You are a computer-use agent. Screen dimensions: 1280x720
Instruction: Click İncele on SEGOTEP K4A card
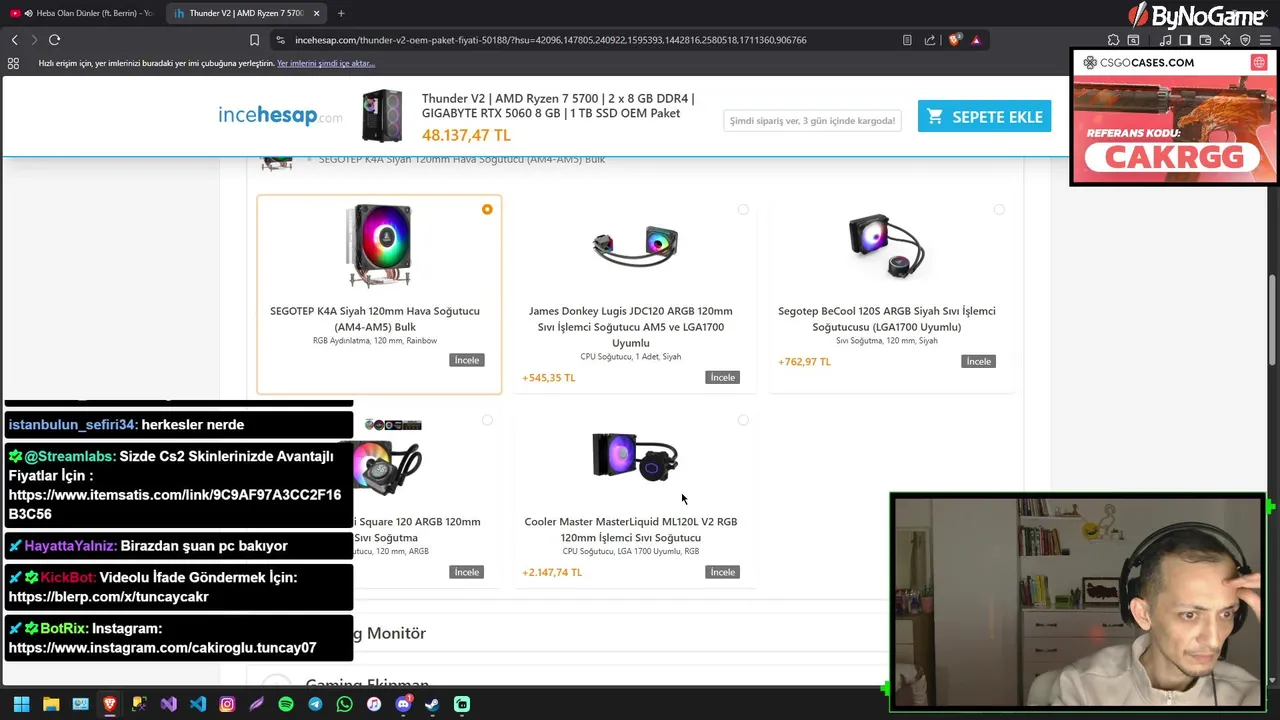467,360
